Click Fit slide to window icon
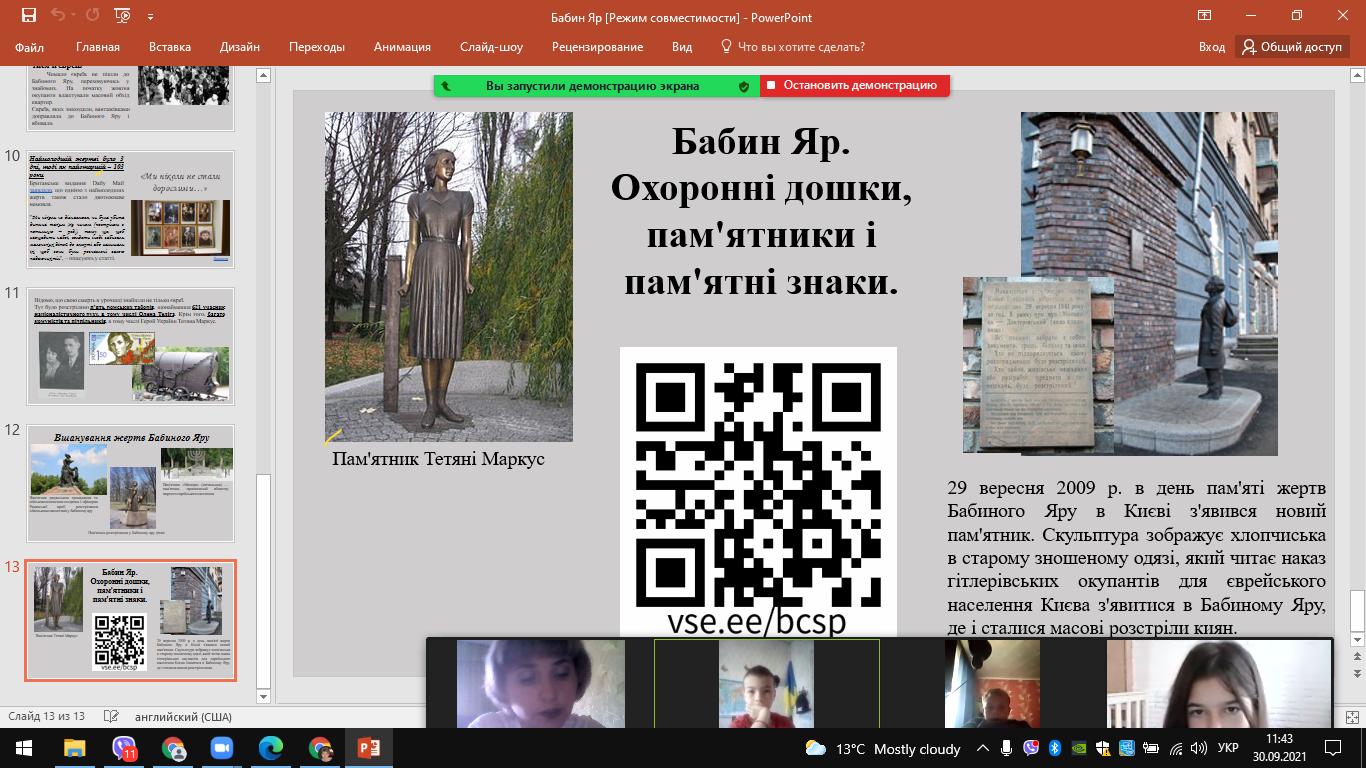Image resolution: width=1366 pixels, height=768 pixels. point(1350,716)
